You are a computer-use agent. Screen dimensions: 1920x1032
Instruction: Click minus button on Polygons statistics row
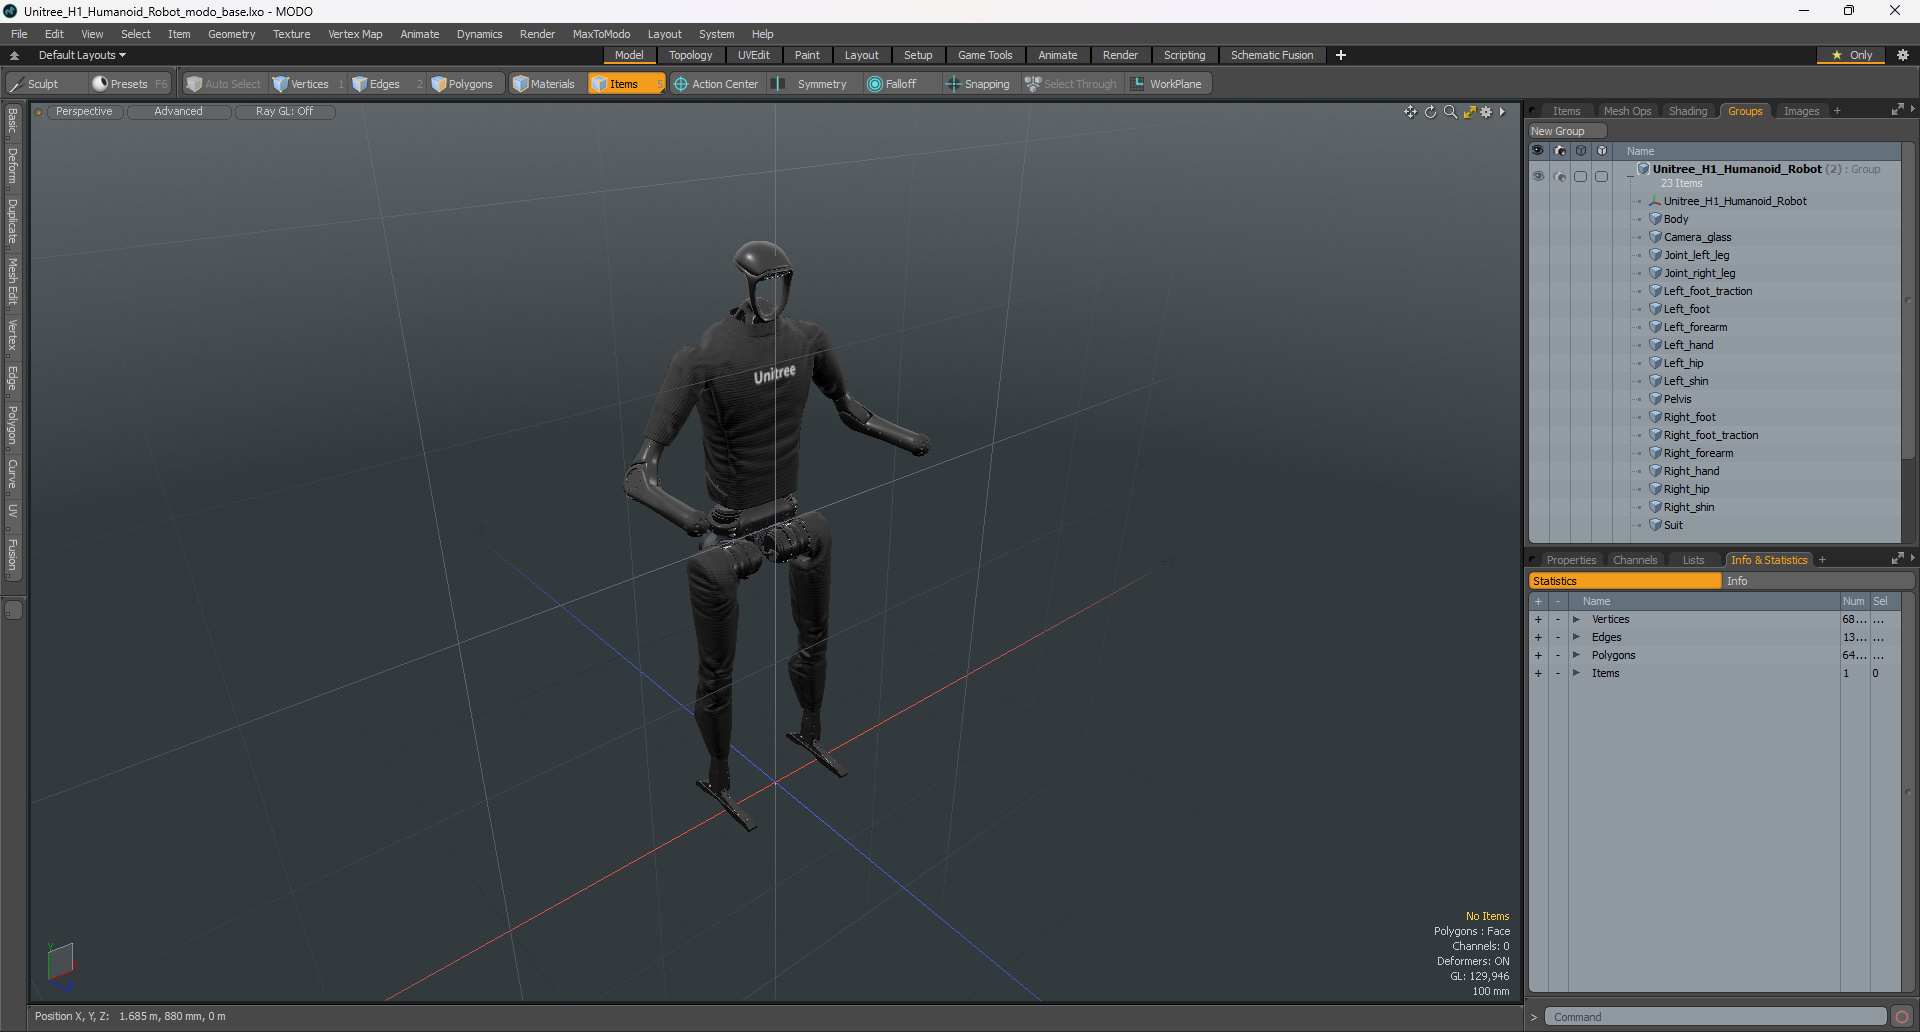tap(1557, 655)
